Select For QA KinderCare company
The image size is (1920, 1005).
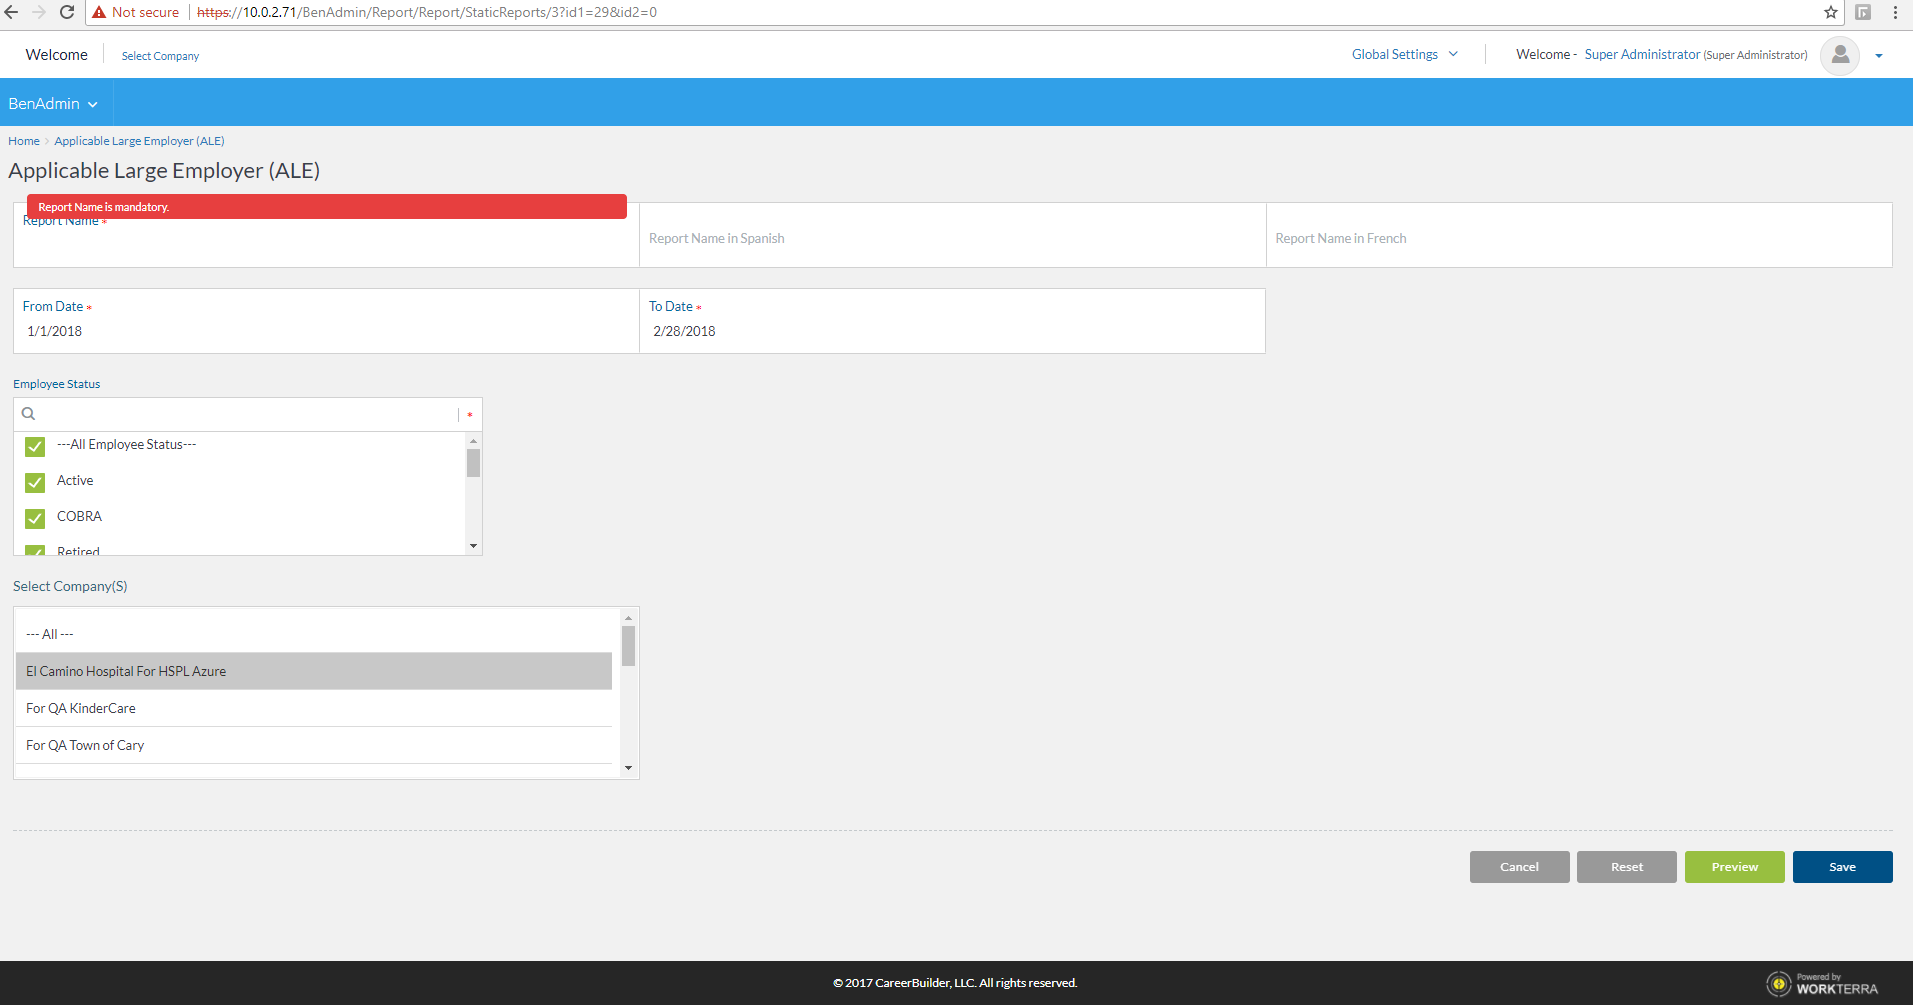point(81,708)
